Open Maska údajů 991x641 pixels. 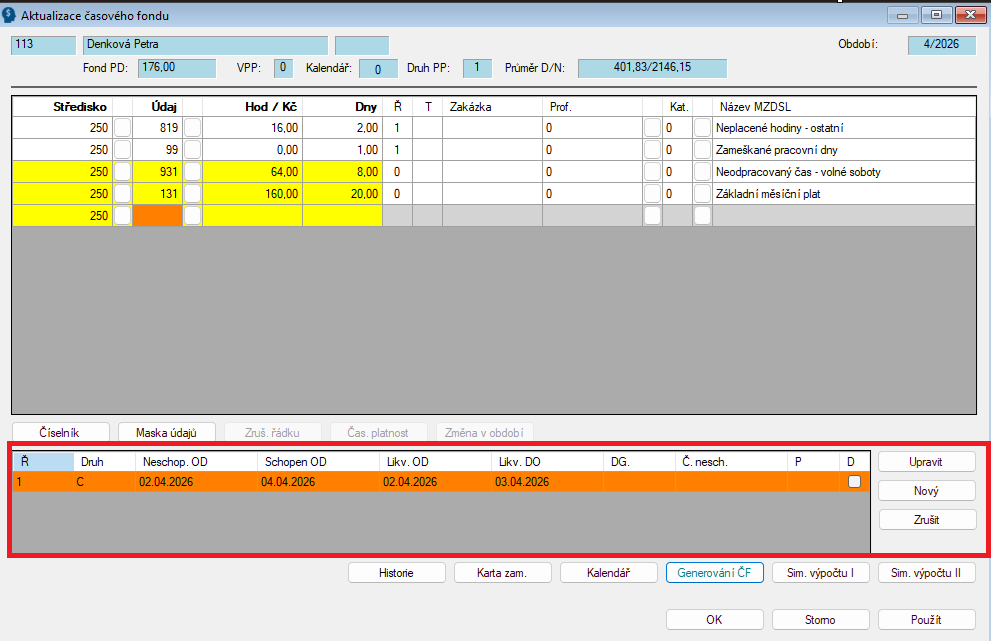point(167,432)
